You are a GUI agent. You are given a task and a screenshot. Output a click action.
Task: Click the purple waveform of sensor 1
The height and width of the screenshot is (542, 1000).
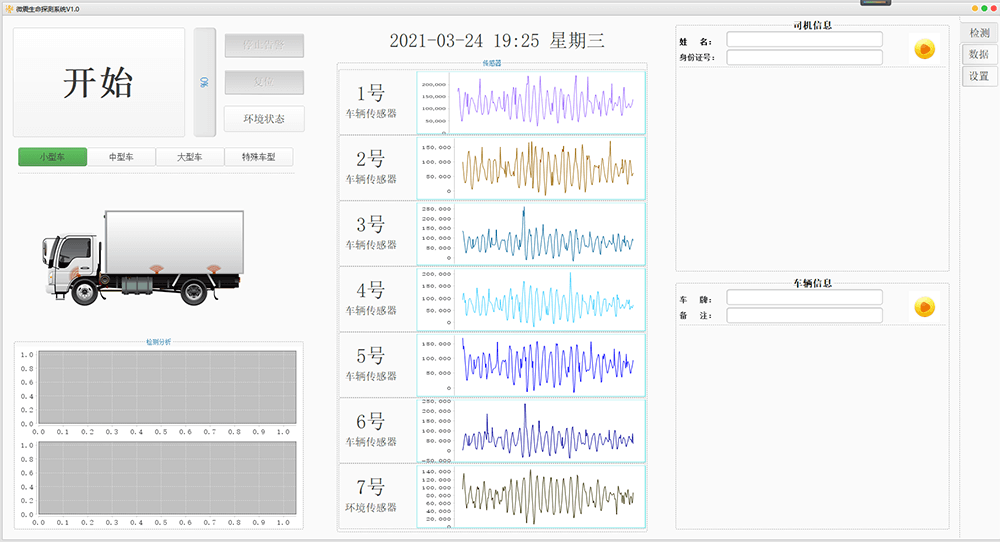(546, 101)
